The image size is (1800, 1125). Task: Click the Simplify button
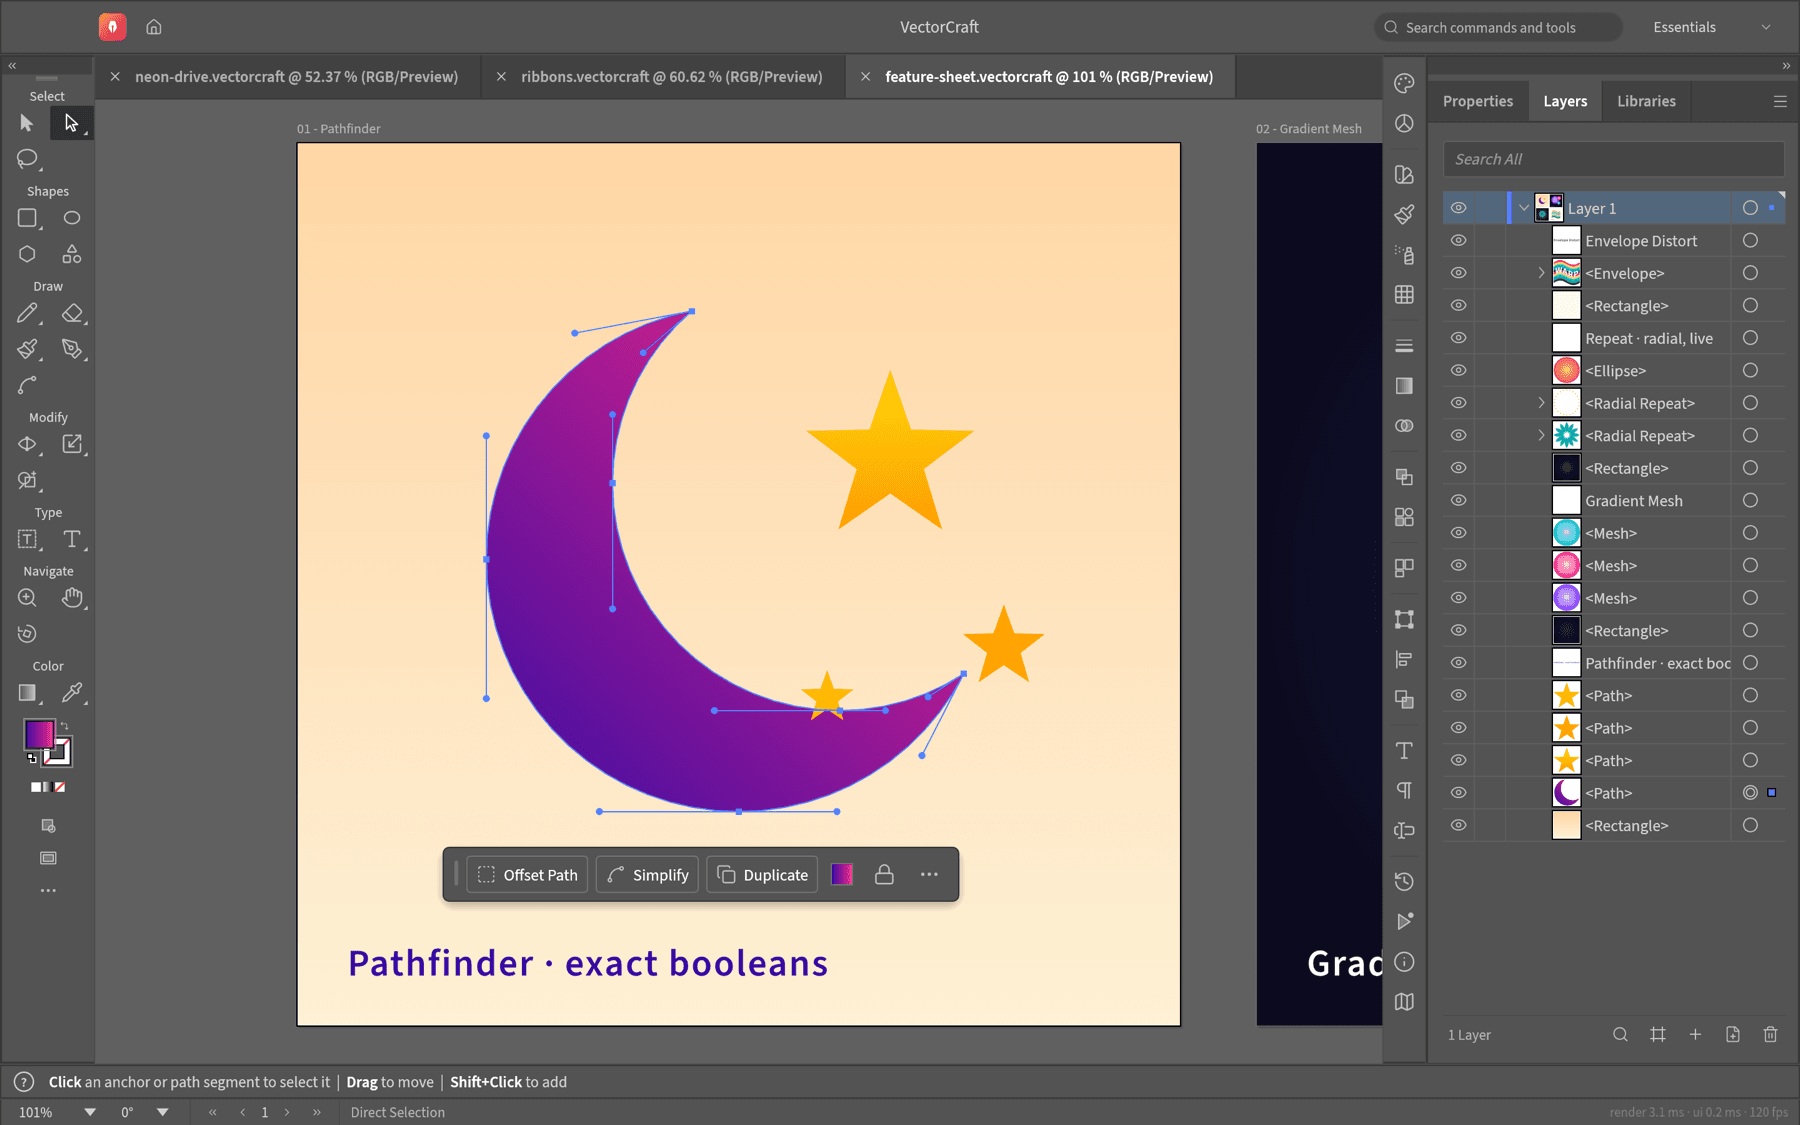648,875
